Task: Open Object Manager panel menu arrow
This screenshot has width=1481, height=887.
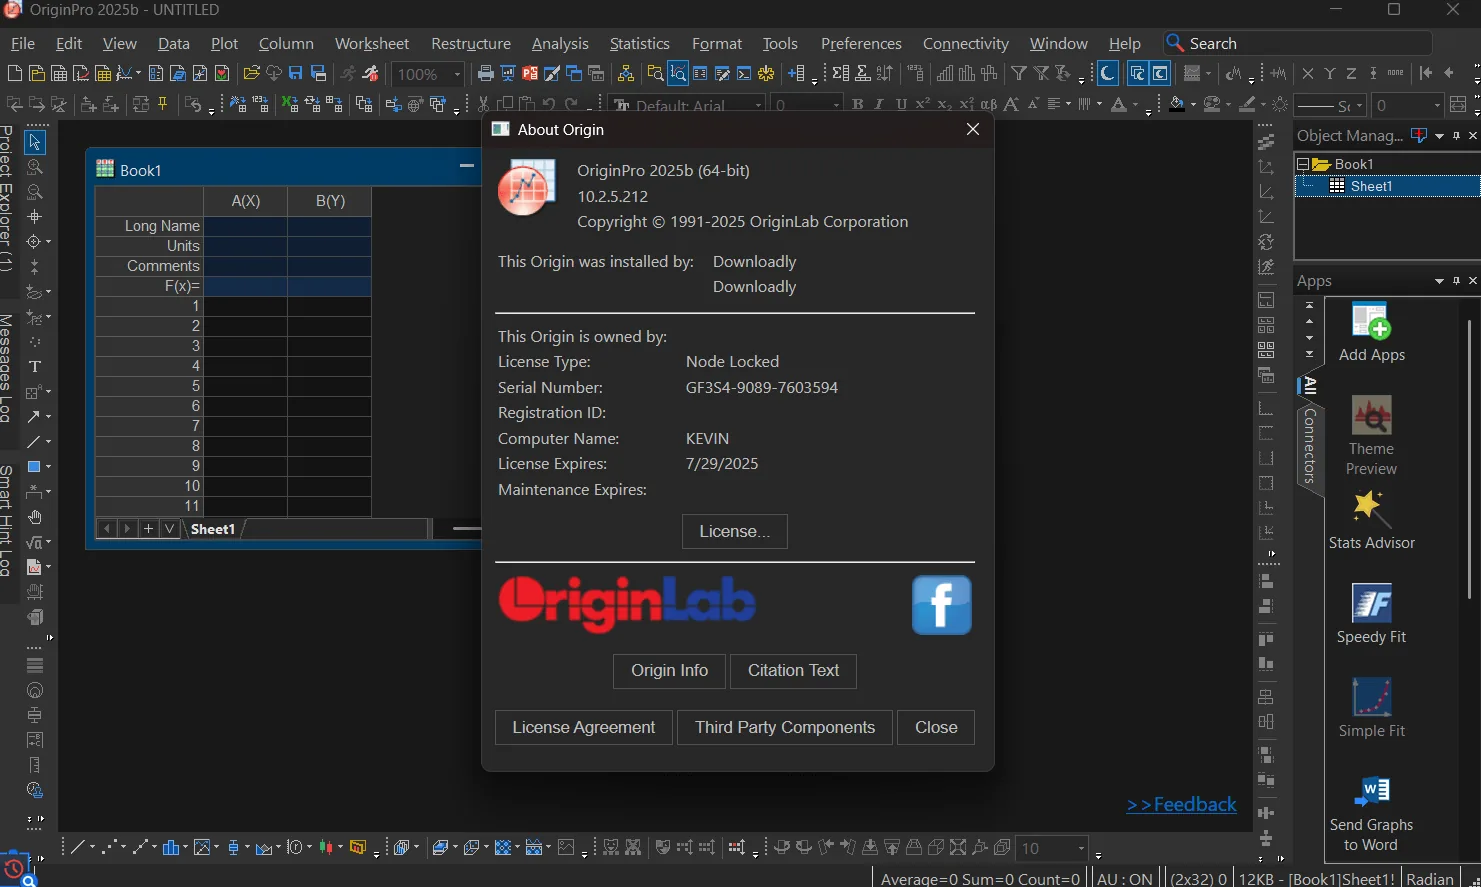Action: click(x=1439, y=136)
